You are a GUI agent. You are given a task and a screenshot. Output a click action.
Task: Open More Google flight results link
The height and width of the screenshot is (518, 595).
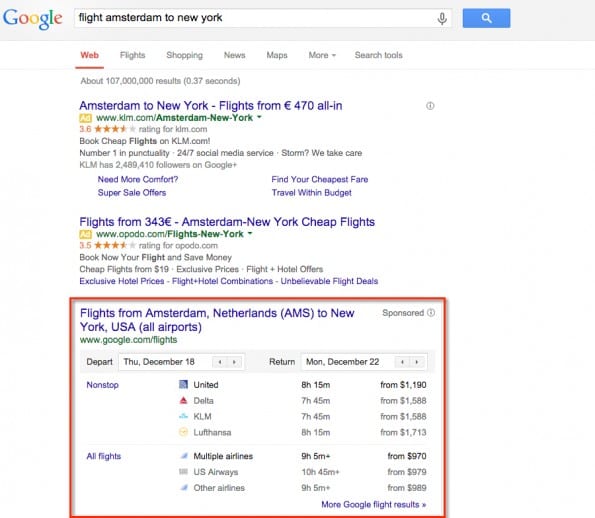(x=373, y=504)
